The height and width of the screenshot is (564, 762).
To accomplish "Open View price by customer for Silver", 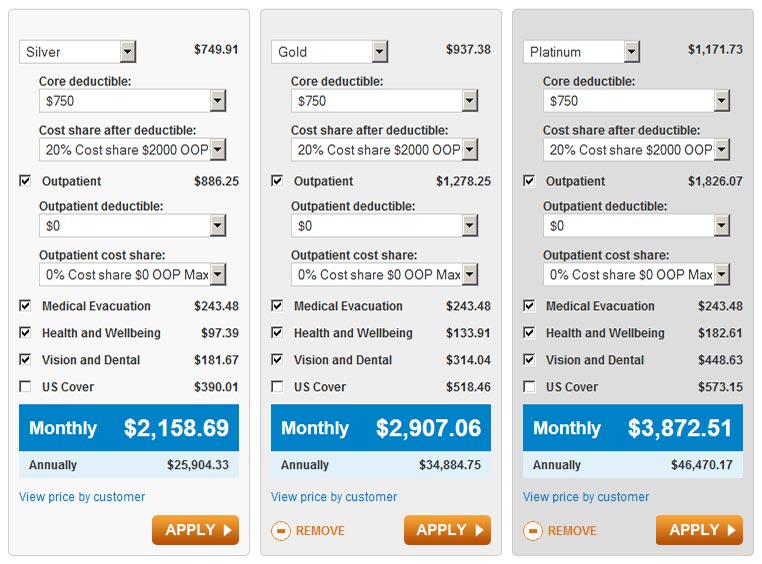I will pyautogui.click(x=82, y=496).
